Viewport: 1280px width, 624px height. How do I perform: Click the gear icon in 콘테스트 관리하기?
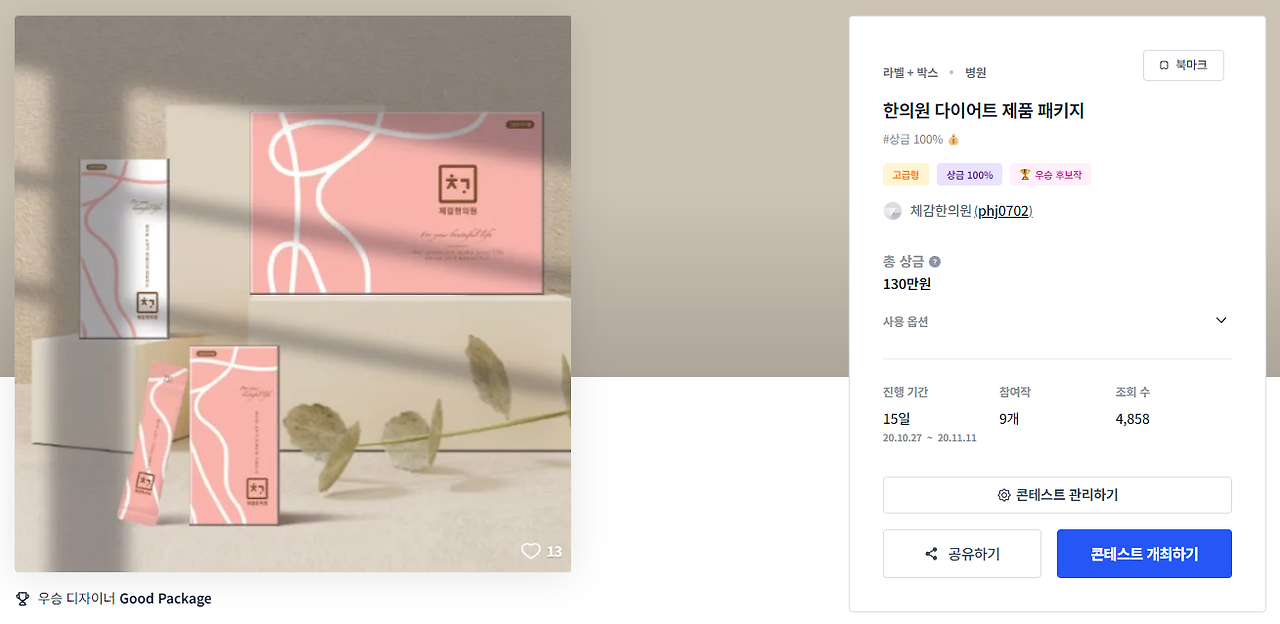(x=1004, y=495)
